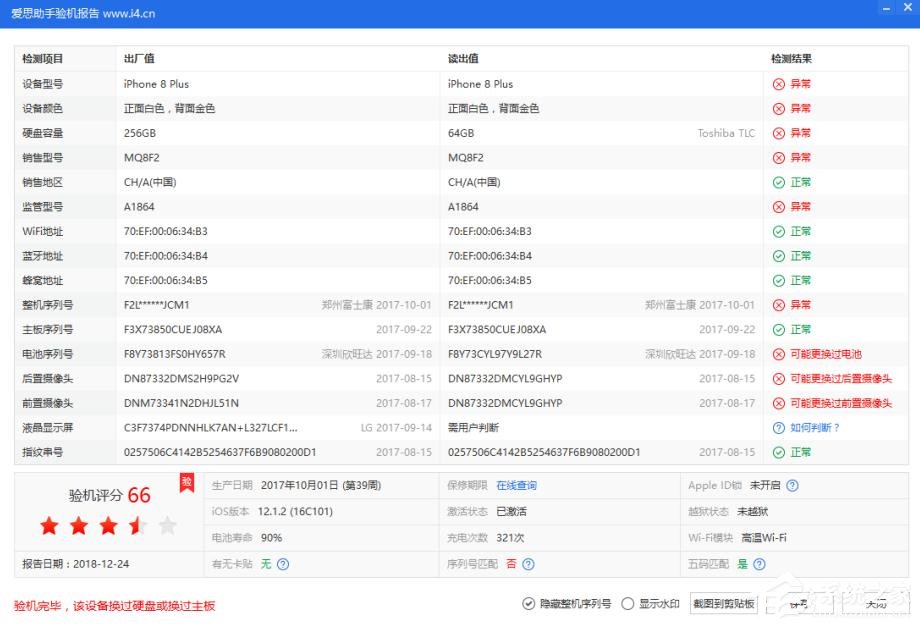Click the help icon beside 五码匹配

(759, 562)
